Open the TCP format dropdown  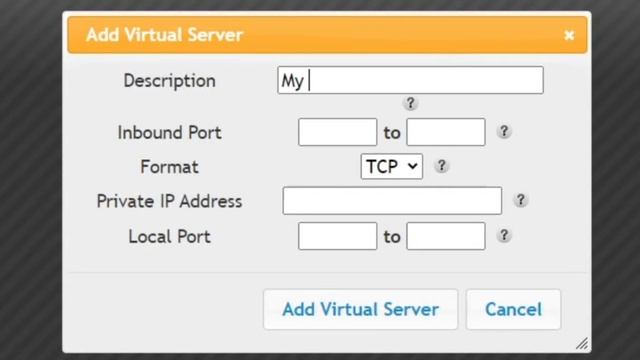coord(392,166)
